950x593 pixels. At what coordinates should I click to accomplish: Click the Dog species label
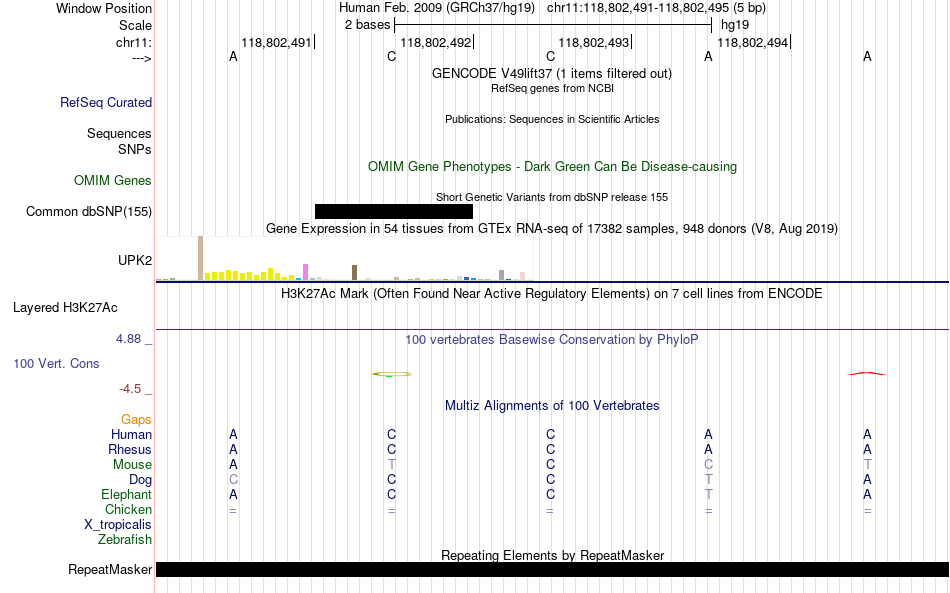[141, 480]
